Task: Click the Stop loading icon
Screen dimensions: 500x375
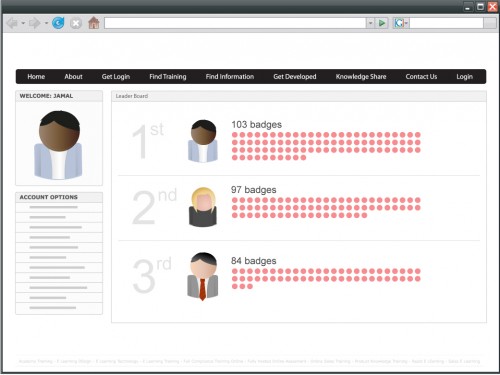Action: click(76, 23)
